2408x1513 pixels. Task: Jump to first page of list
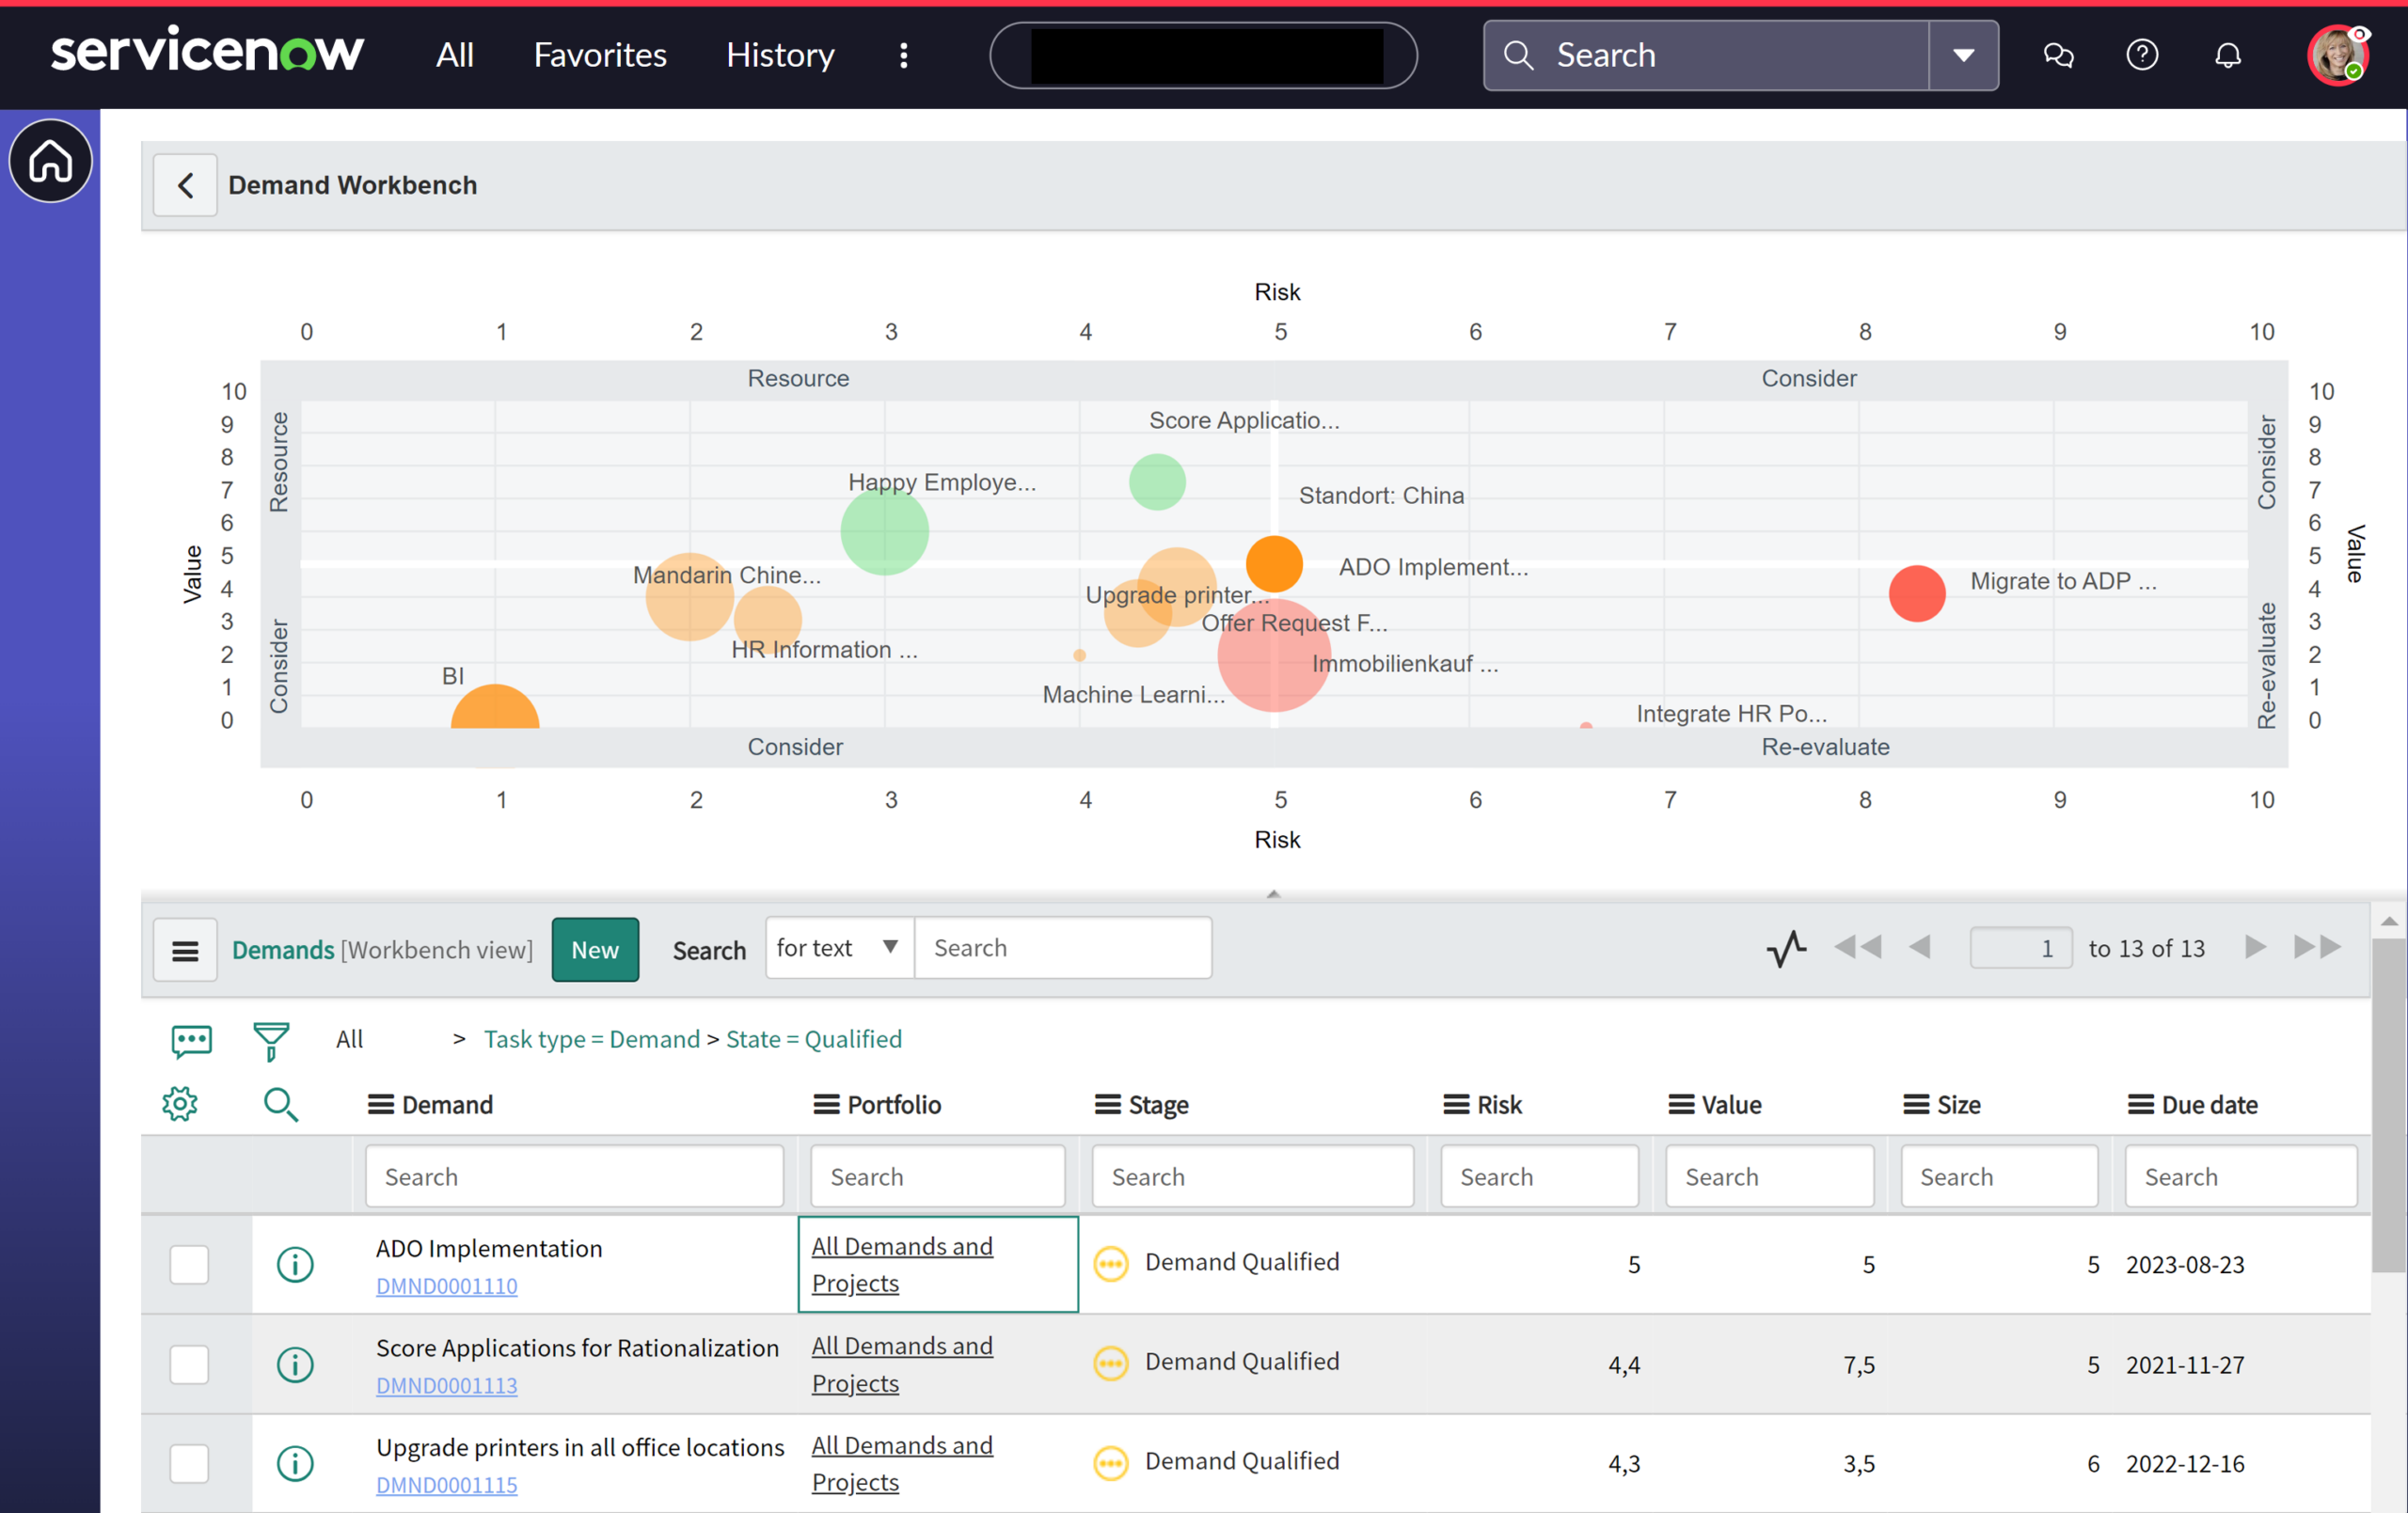[1858, 947]
